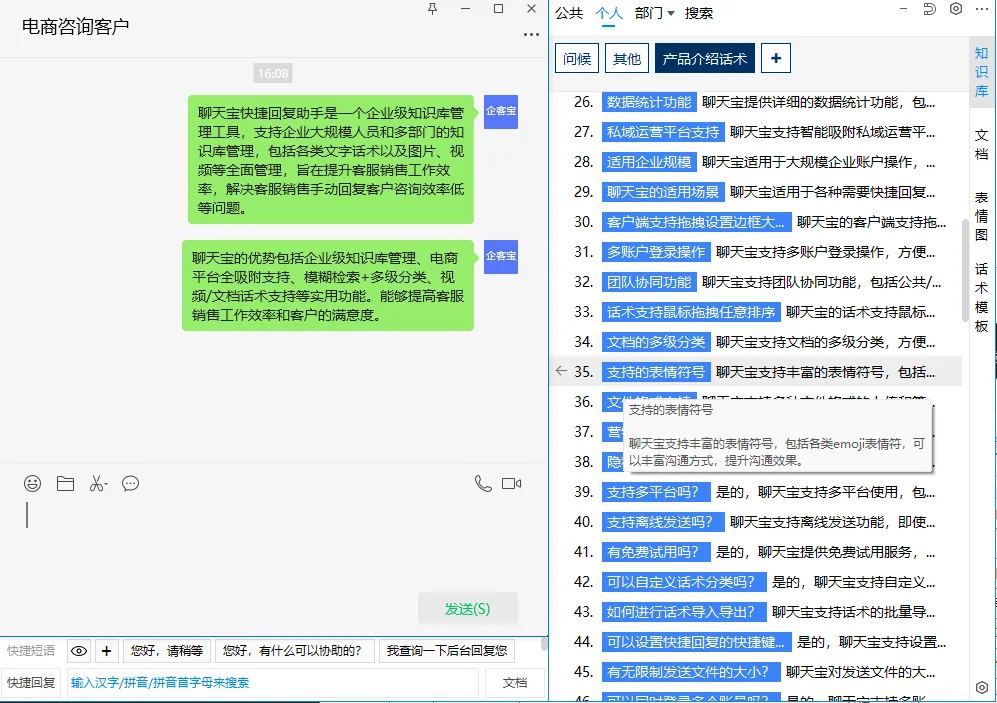The width and height of the screenshot is (997, 703).
Task: Add a new category with plus button
Action: click(x=776, y=58)
